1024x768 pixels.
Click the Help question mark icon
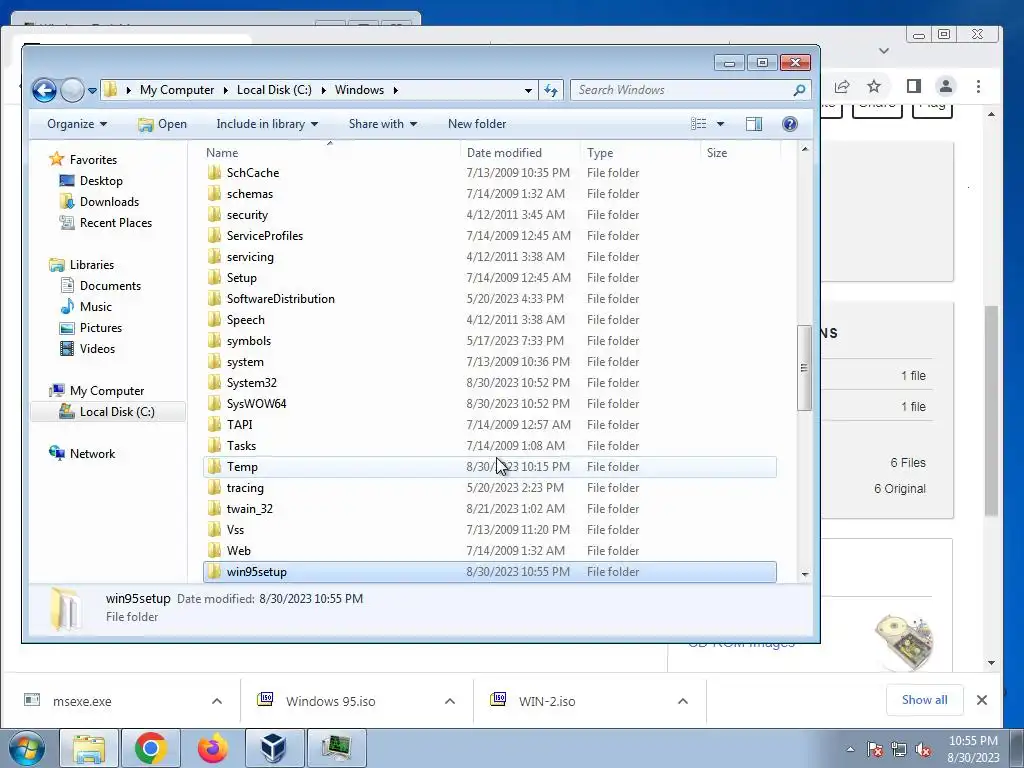[790, 123]
